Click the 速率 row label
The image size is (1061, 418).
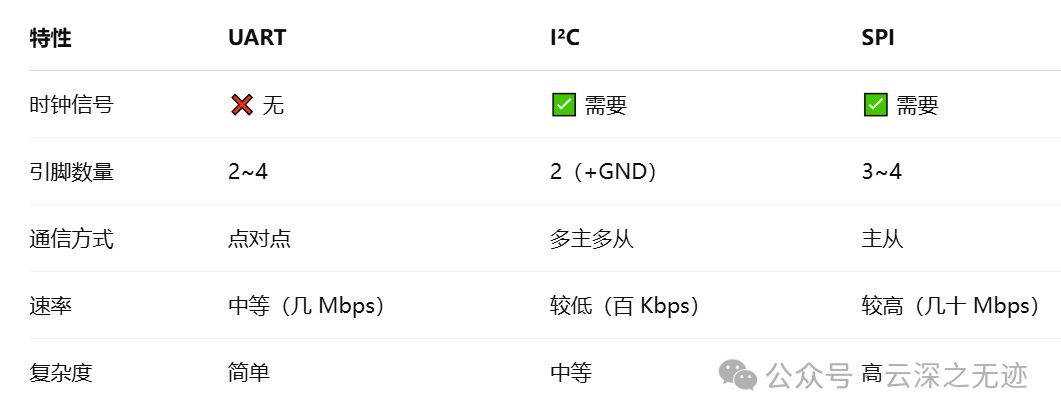point(51,306)
